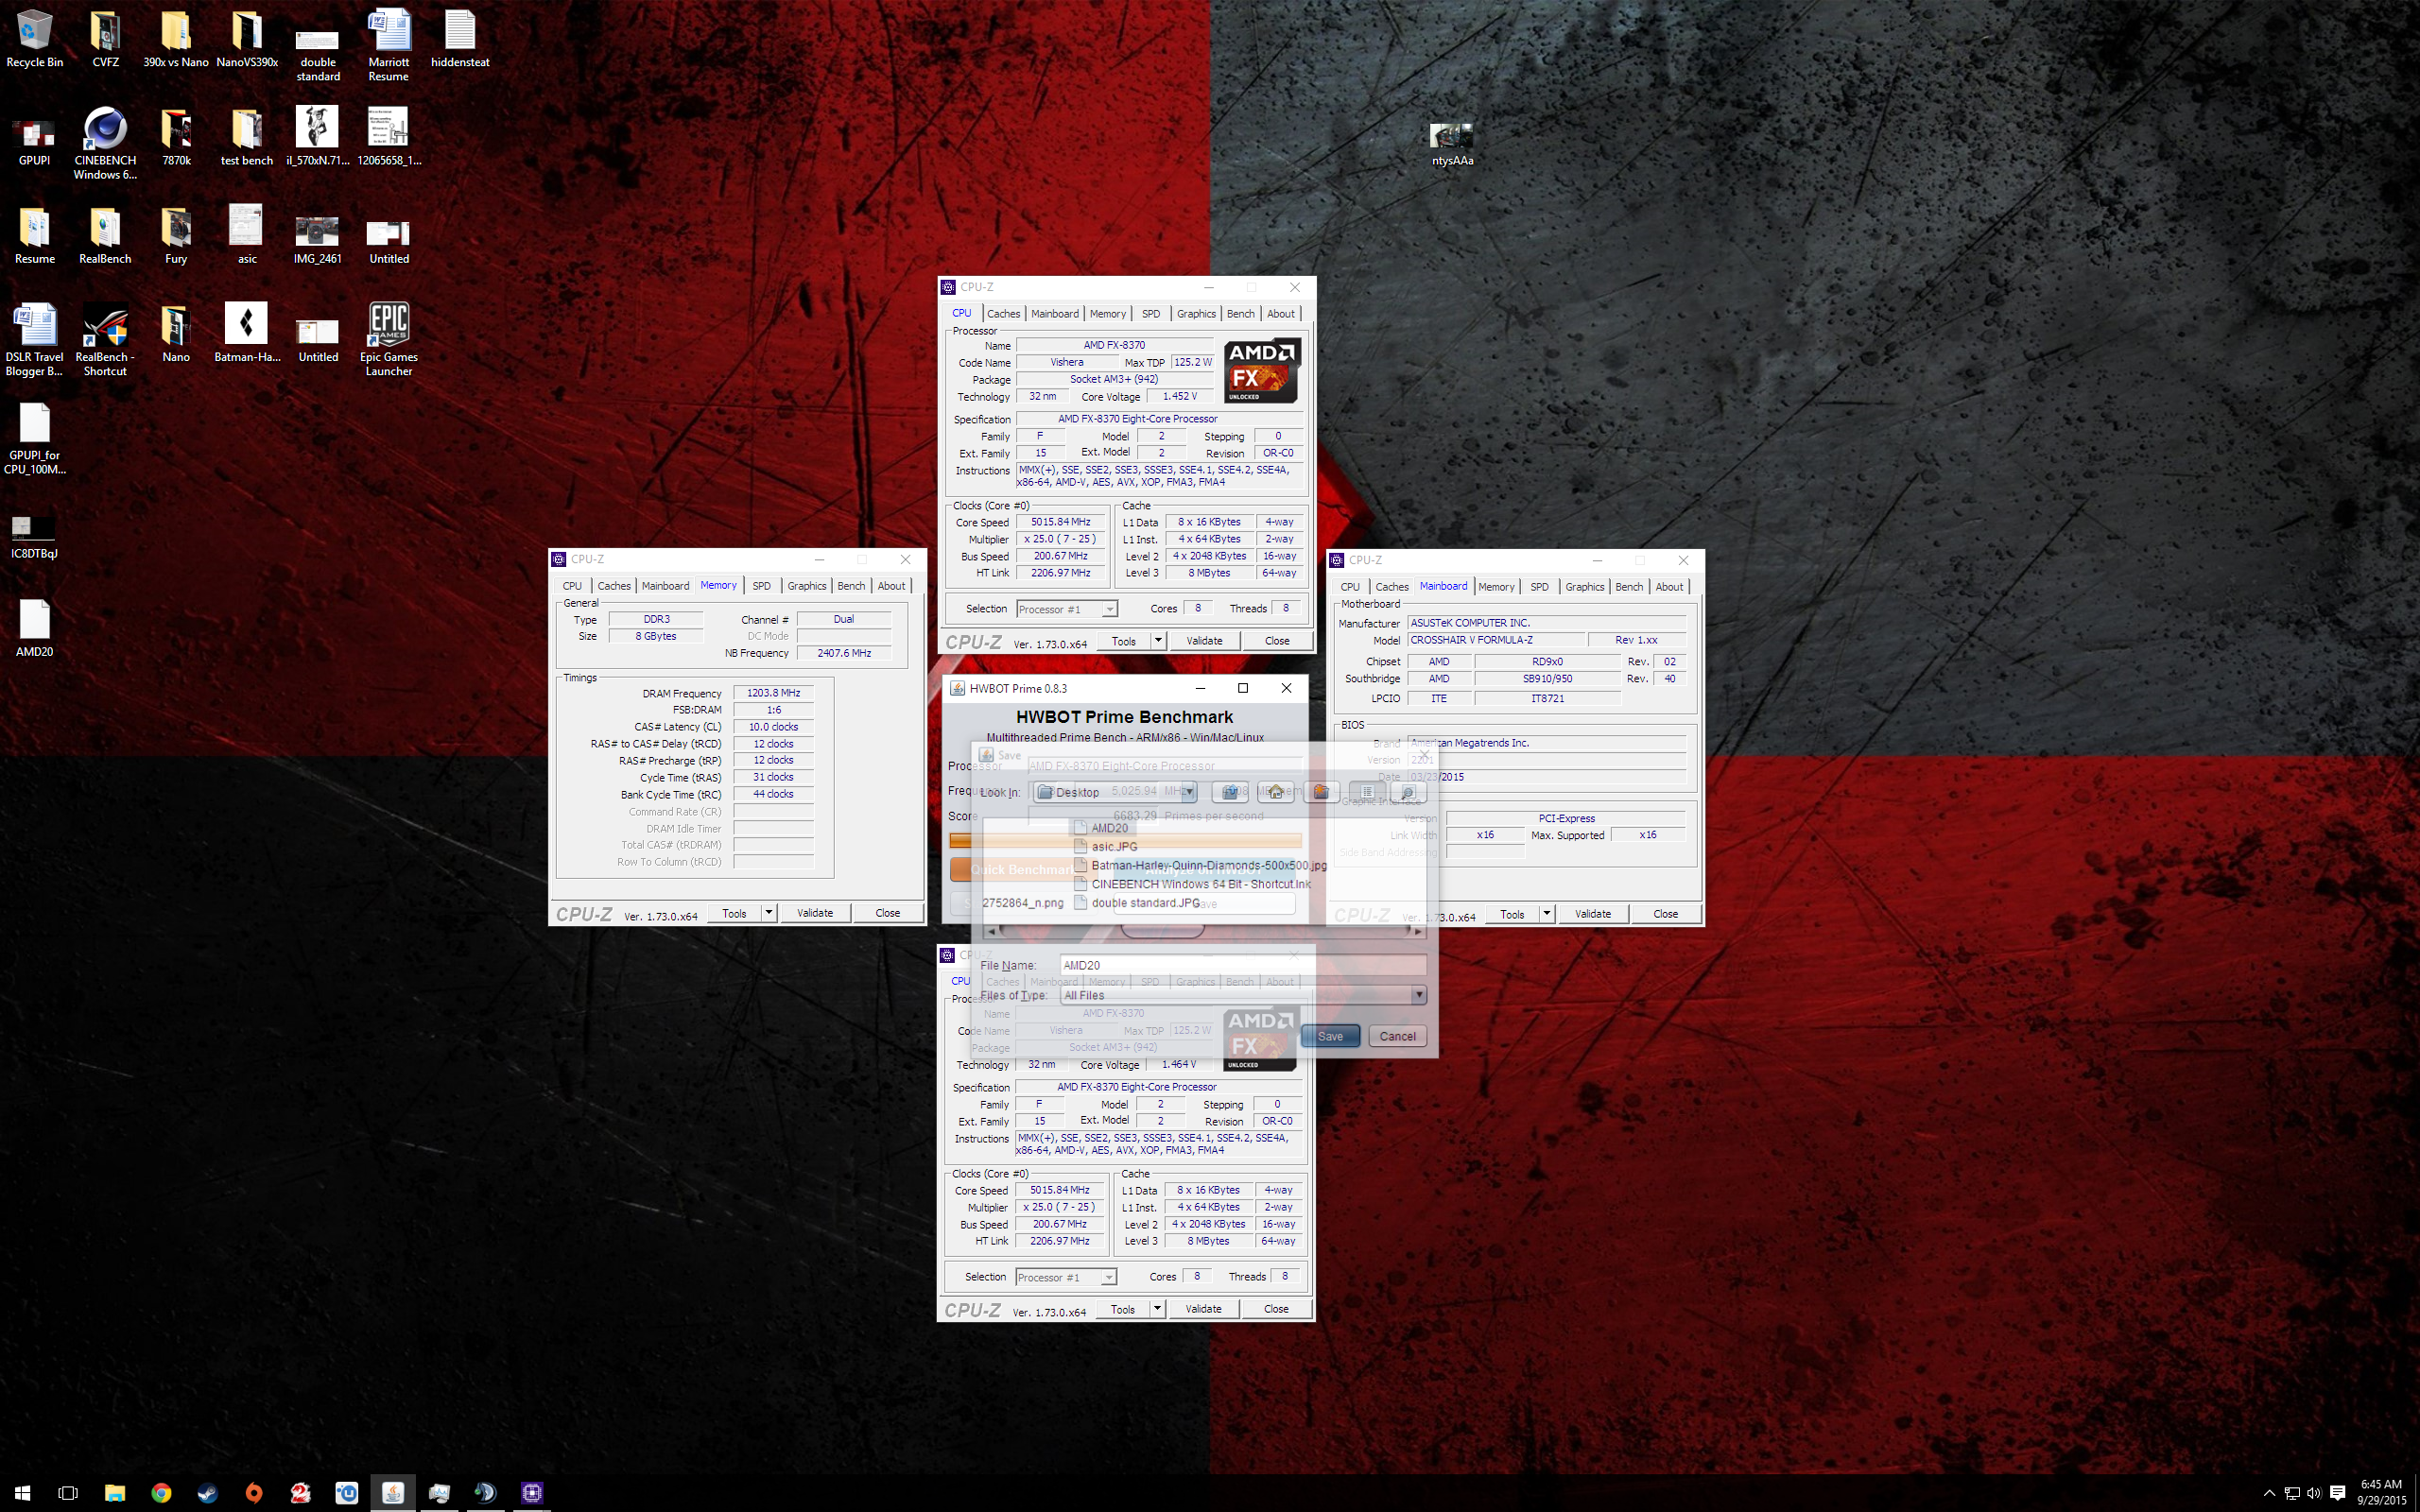Switch to HWBOT Prime Java taskbar icon
Image resolution: width=2420 pixels, height=1512 pixels.
tap(393, 1493)
